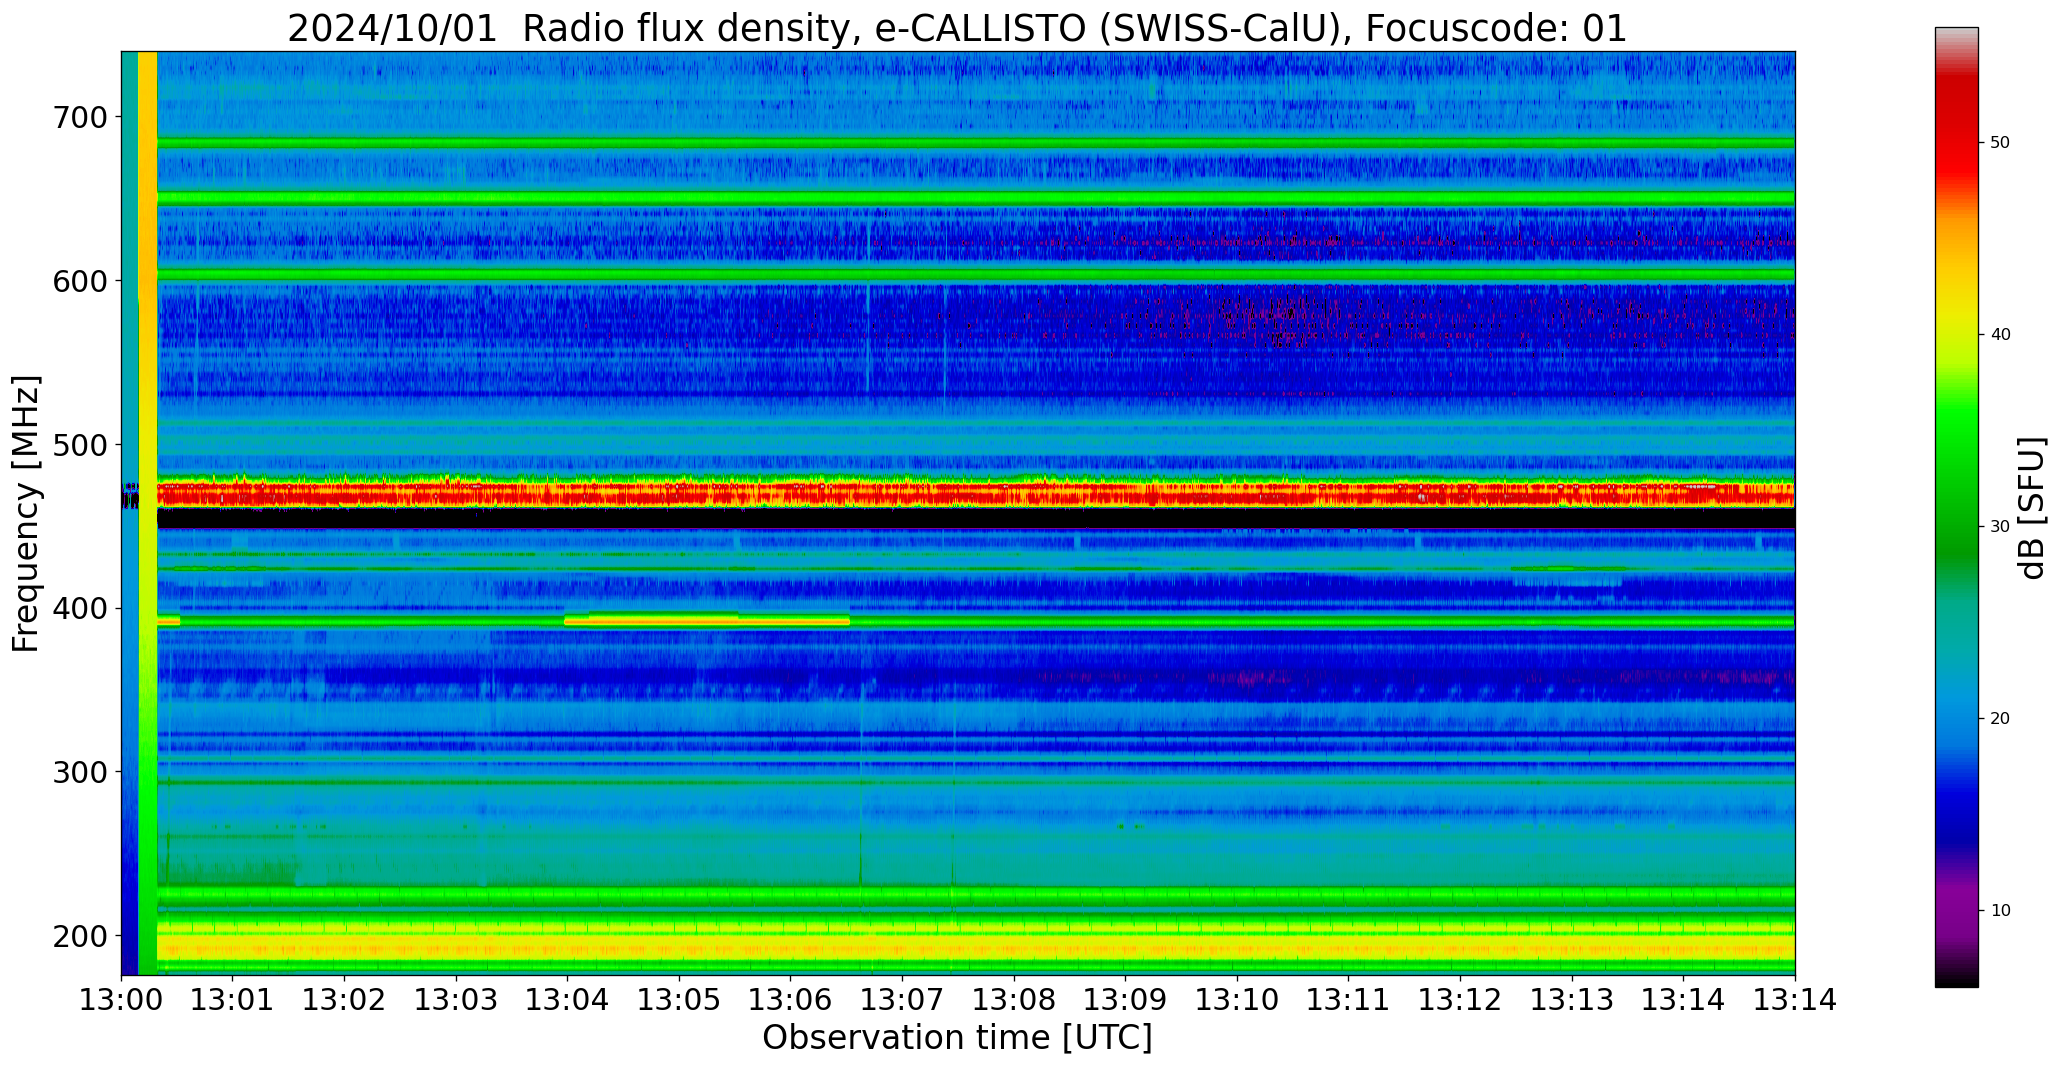
Task: Click the 13:00 time tick label
Action: pos(121,1000)
